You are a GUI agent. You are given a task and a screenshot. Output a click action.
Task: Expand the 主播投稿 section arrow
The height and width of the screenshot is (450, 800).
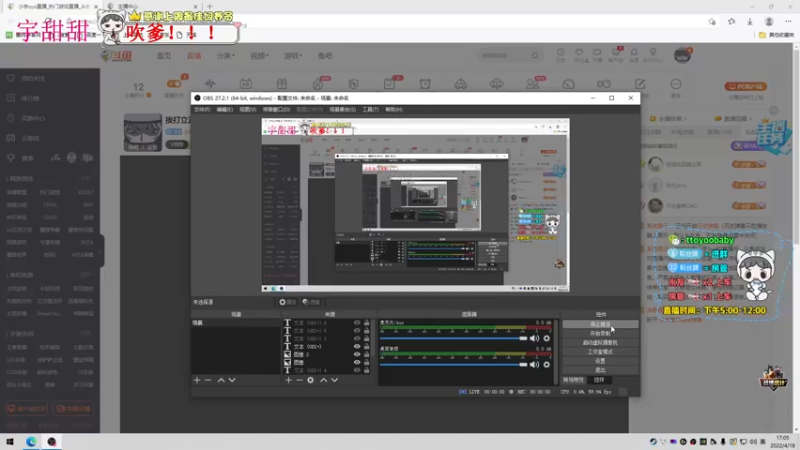[x=685, y=119]
